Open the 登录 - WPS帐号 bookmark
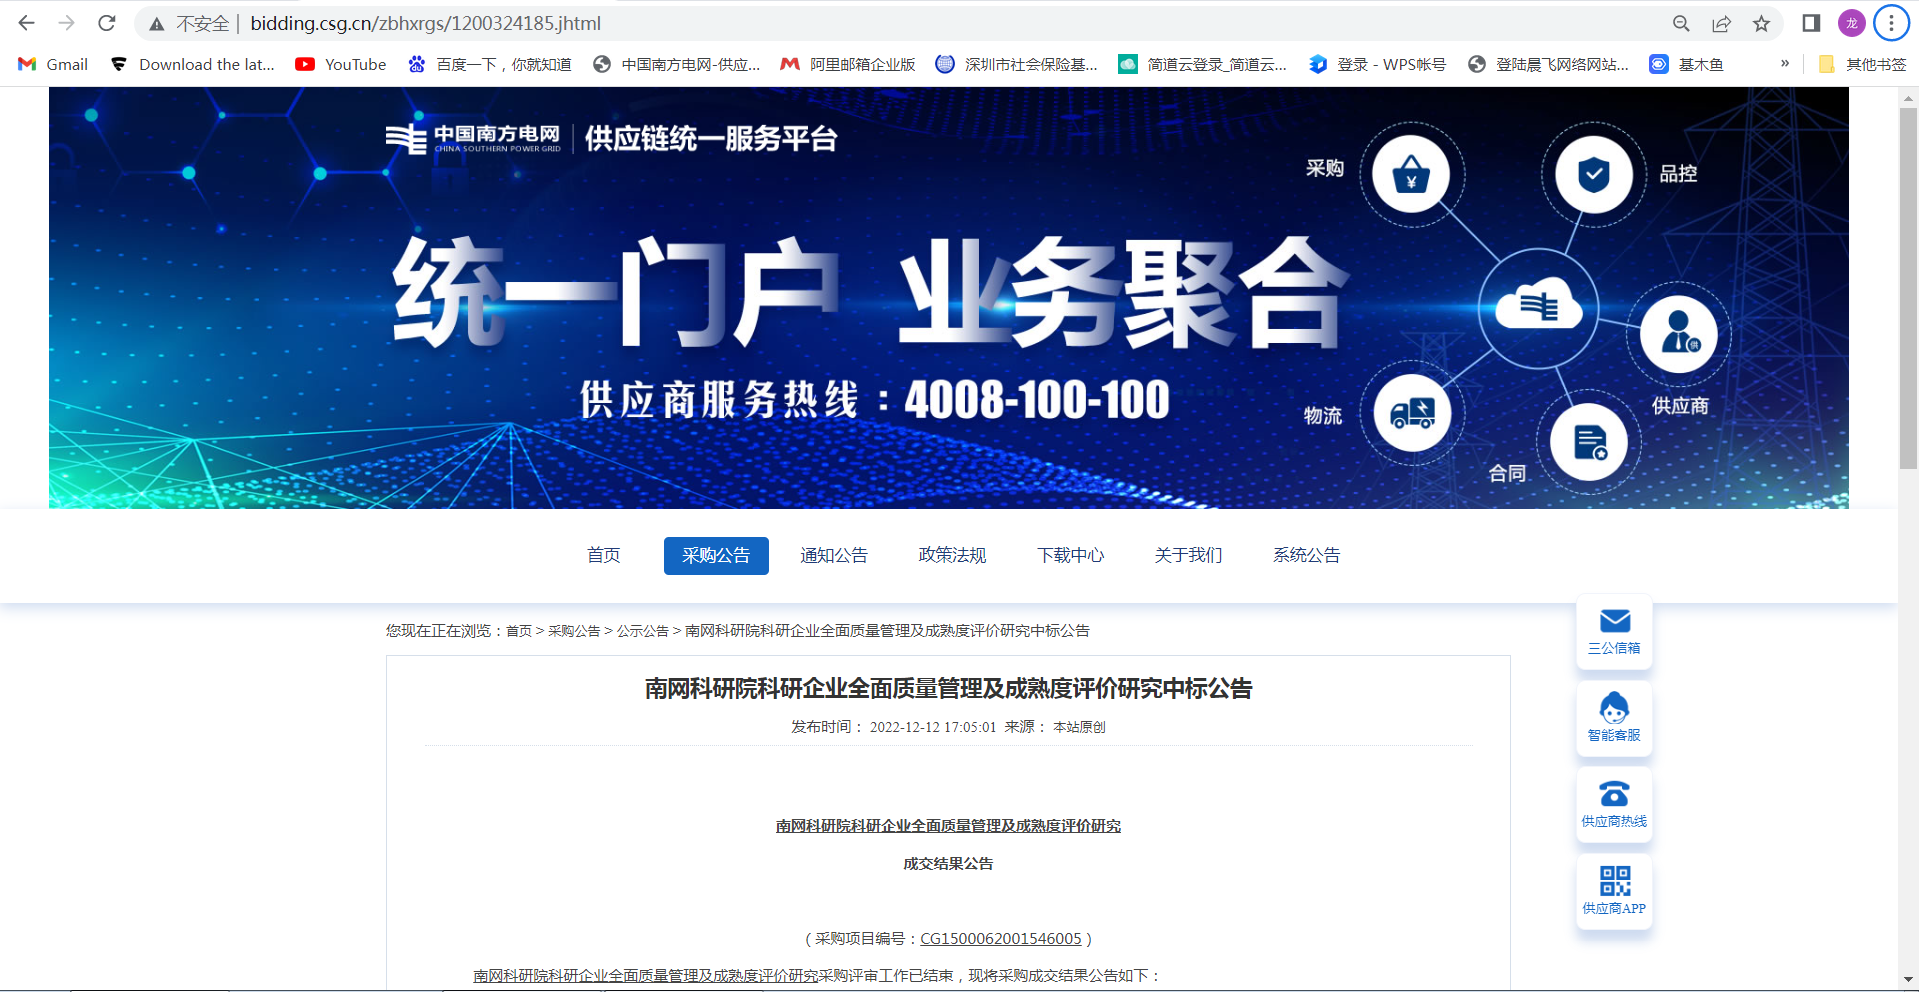The height and width of the screenshot is (992, 1919). (1377, 64)
